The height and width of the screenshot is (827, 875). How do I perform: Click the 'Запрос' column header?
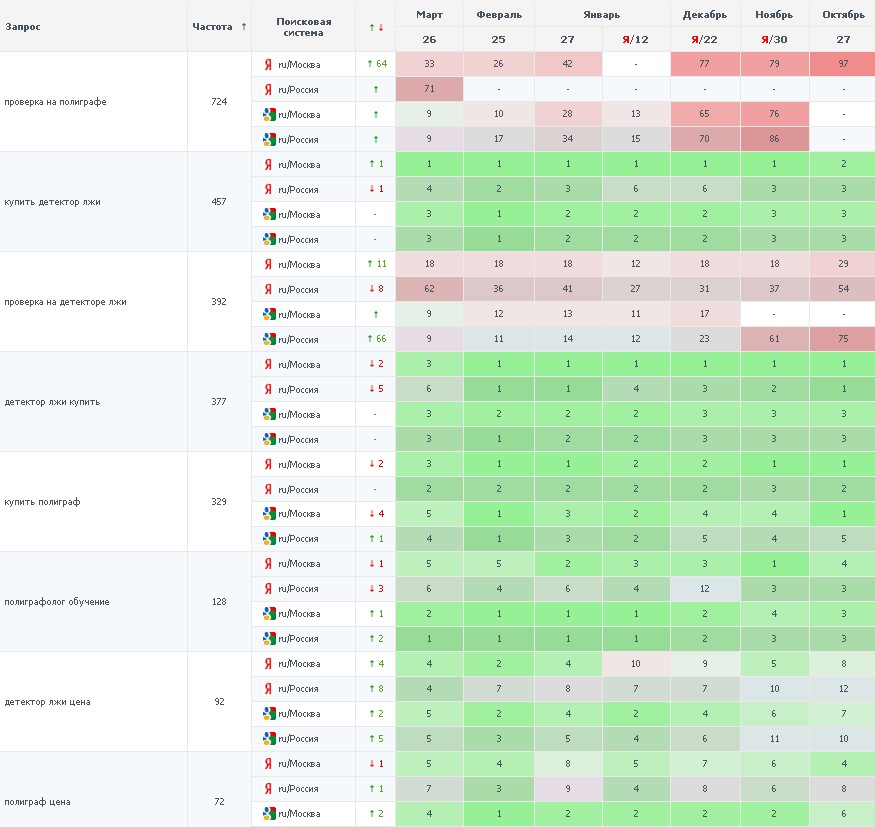click(x=24, y=26)
